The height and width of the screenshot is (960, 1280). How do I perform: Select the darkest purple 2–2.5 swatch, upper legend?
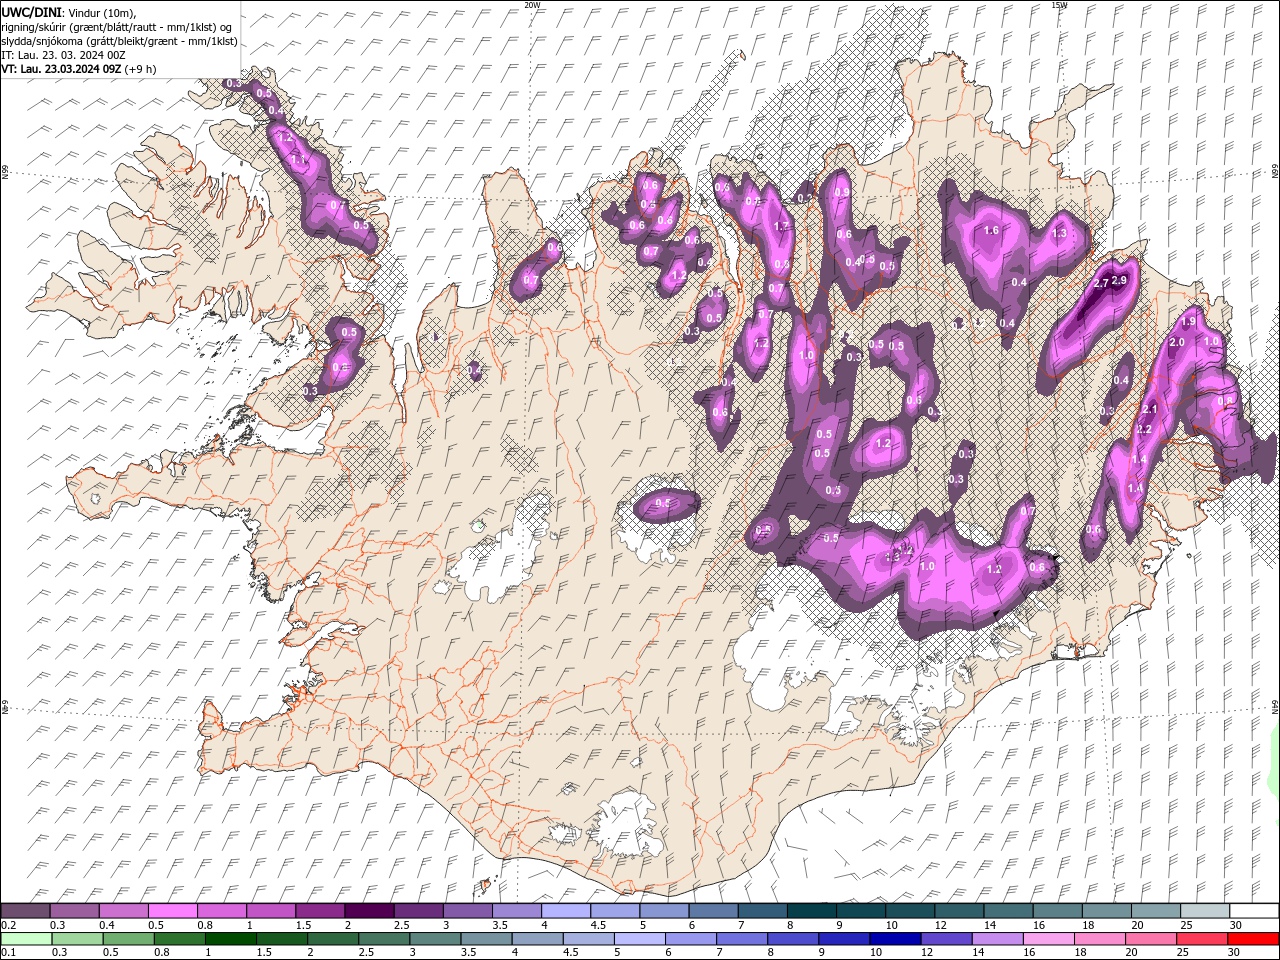pos(369,911)
